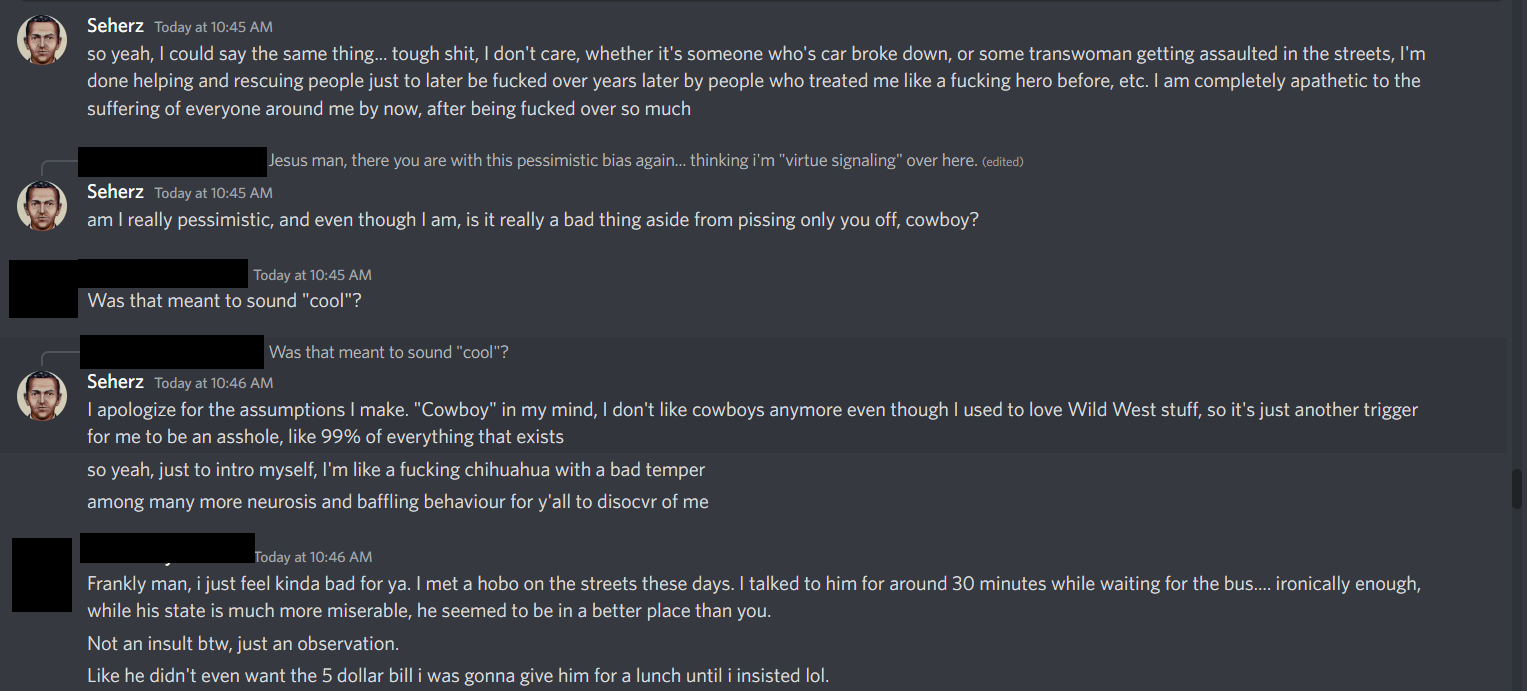Click Seherz's avatar next to the "am I really pessimistic" message

tap(42, 206)
